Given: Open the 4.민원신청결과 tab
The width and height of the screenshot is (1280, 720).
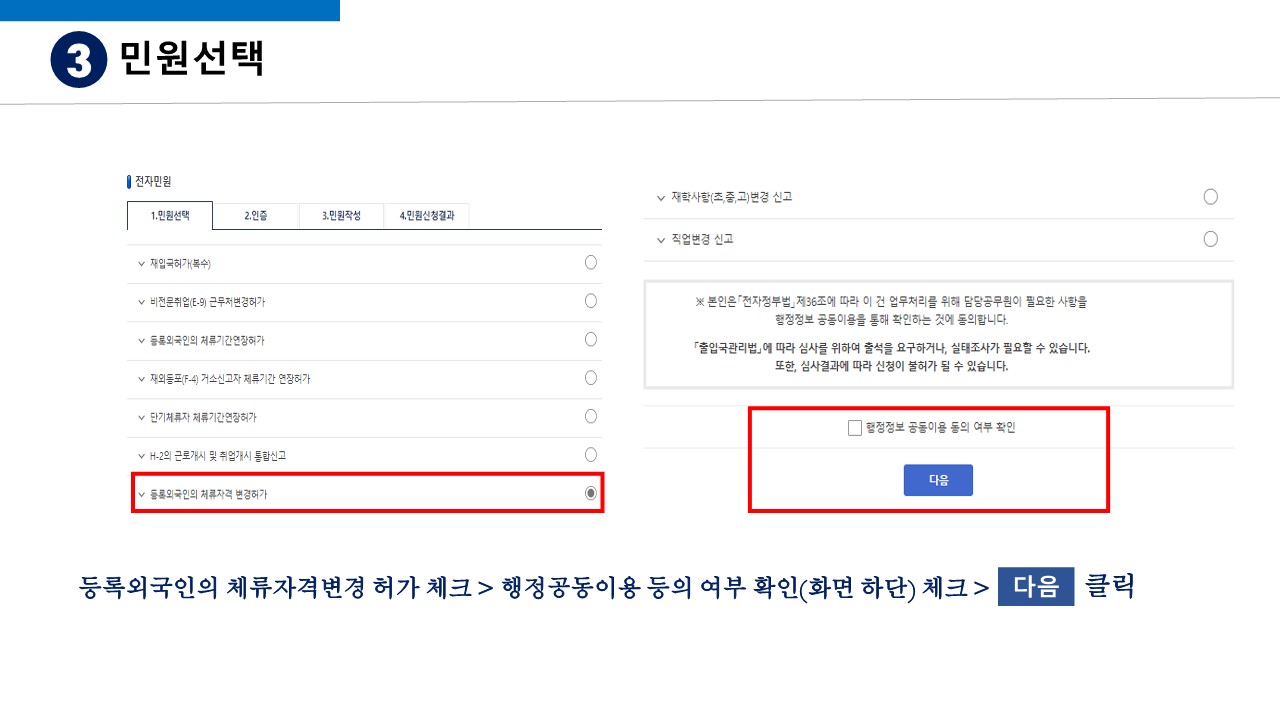Looking at the screenshot, I should pos(426,216).
